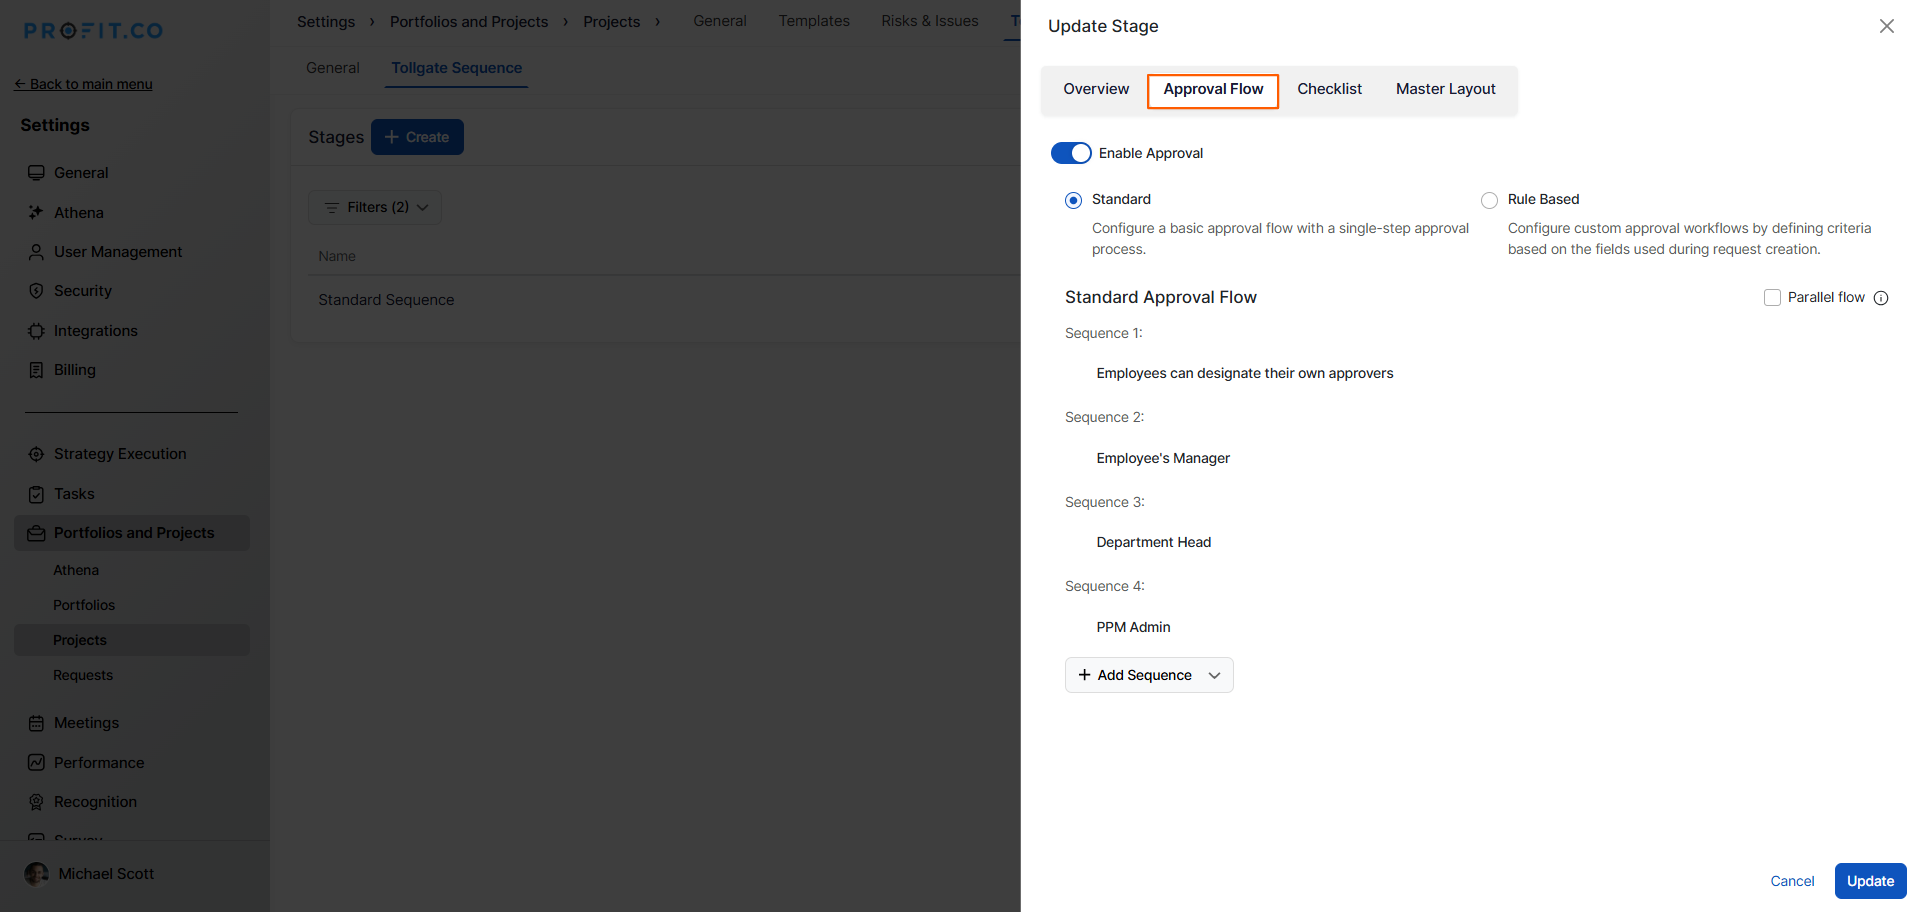1920x912 pixels.
Task: Click the Recognition badge icon
Action: coord(36,802)
